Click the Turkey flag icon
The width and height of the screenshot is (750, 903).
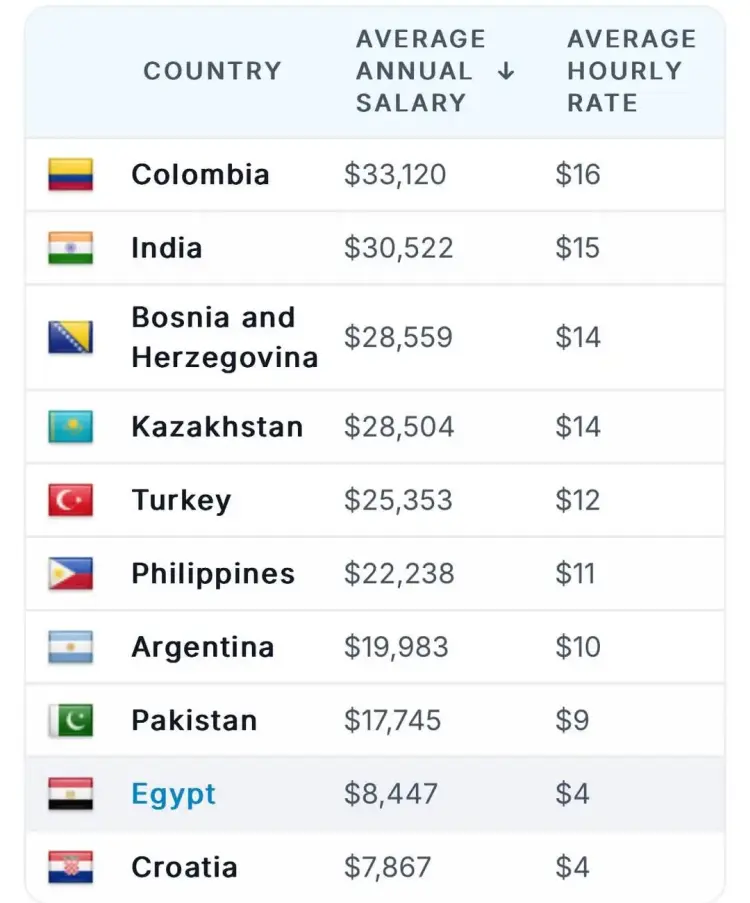pyautogui.click(x=70, y=500)
